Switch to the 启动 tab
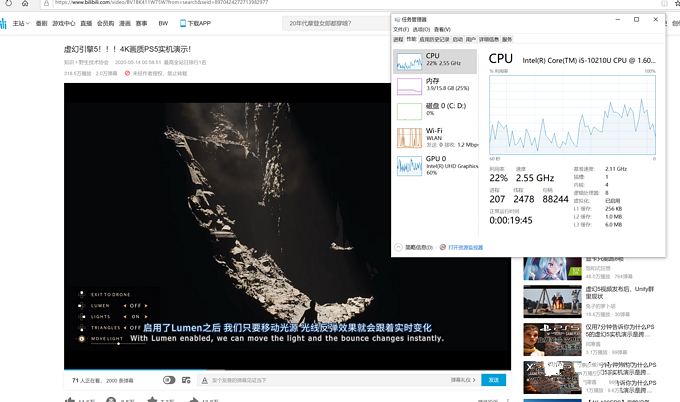This screenshot has height=402, width=680. (x=458, y=39)
